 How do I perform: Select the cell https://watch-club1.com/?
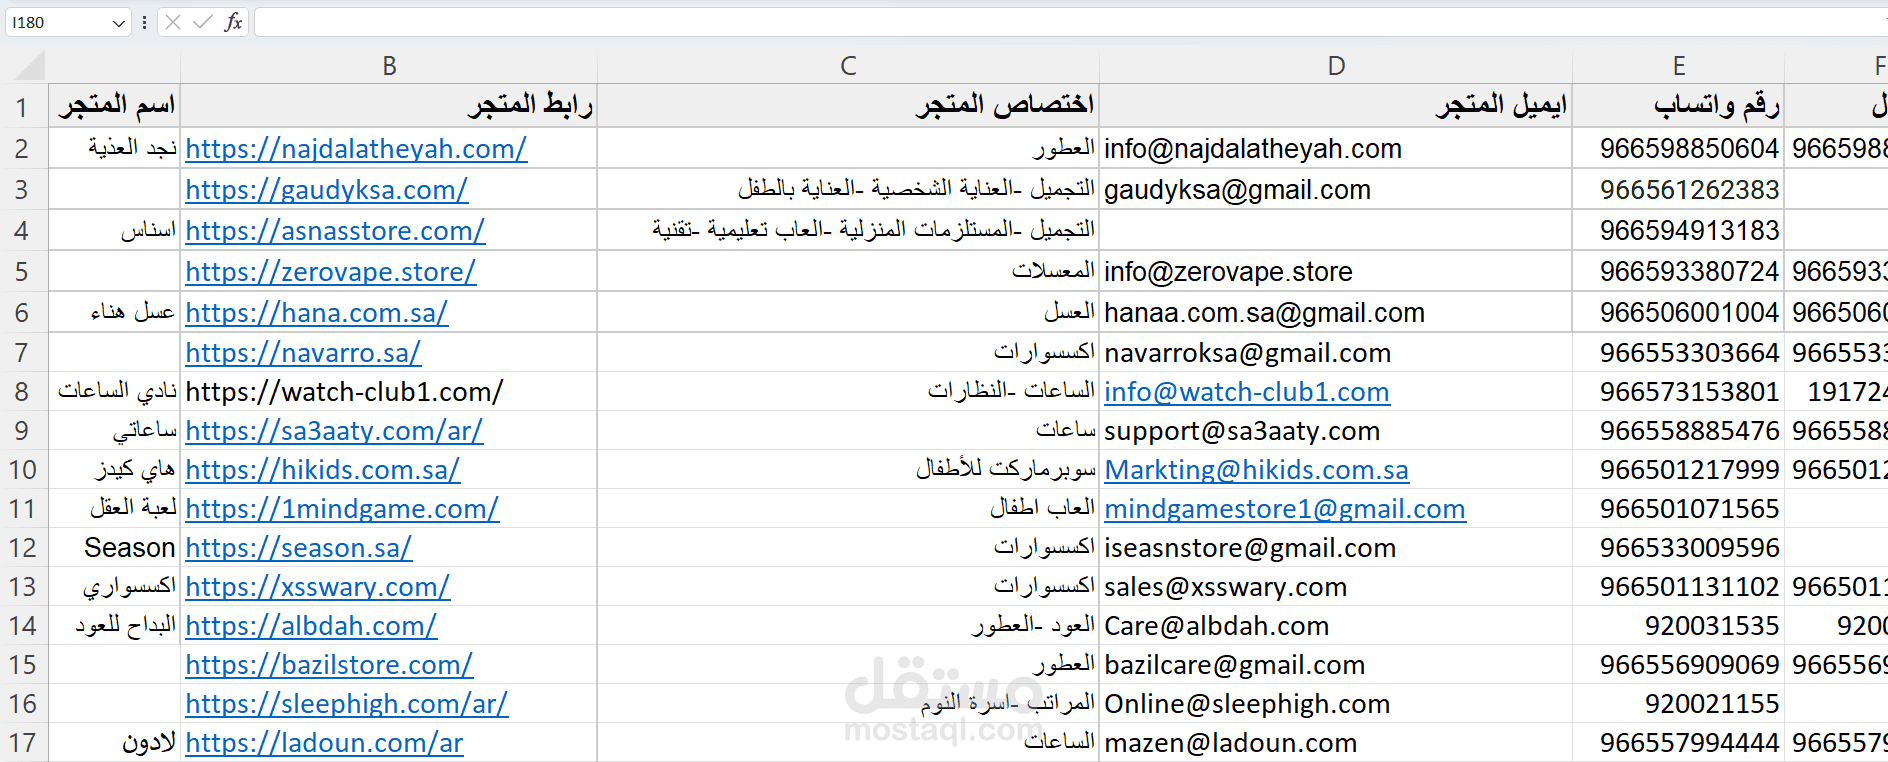pyautogui.click(x=389, y=392)
